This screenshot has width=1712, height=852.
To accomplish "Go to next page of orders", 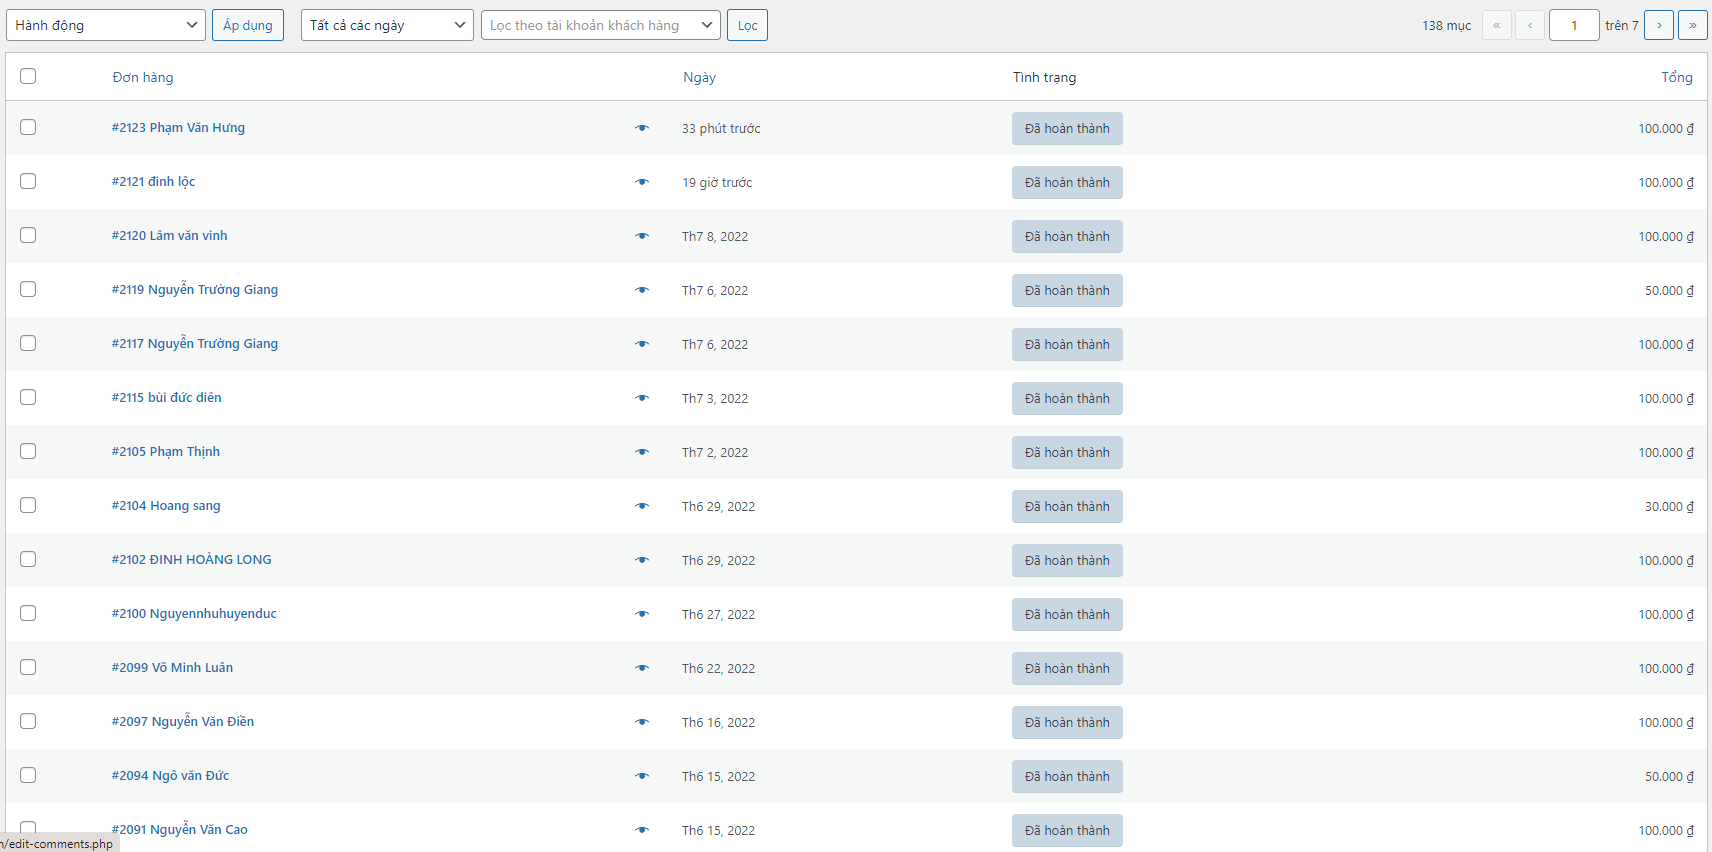I will 1659,25.
